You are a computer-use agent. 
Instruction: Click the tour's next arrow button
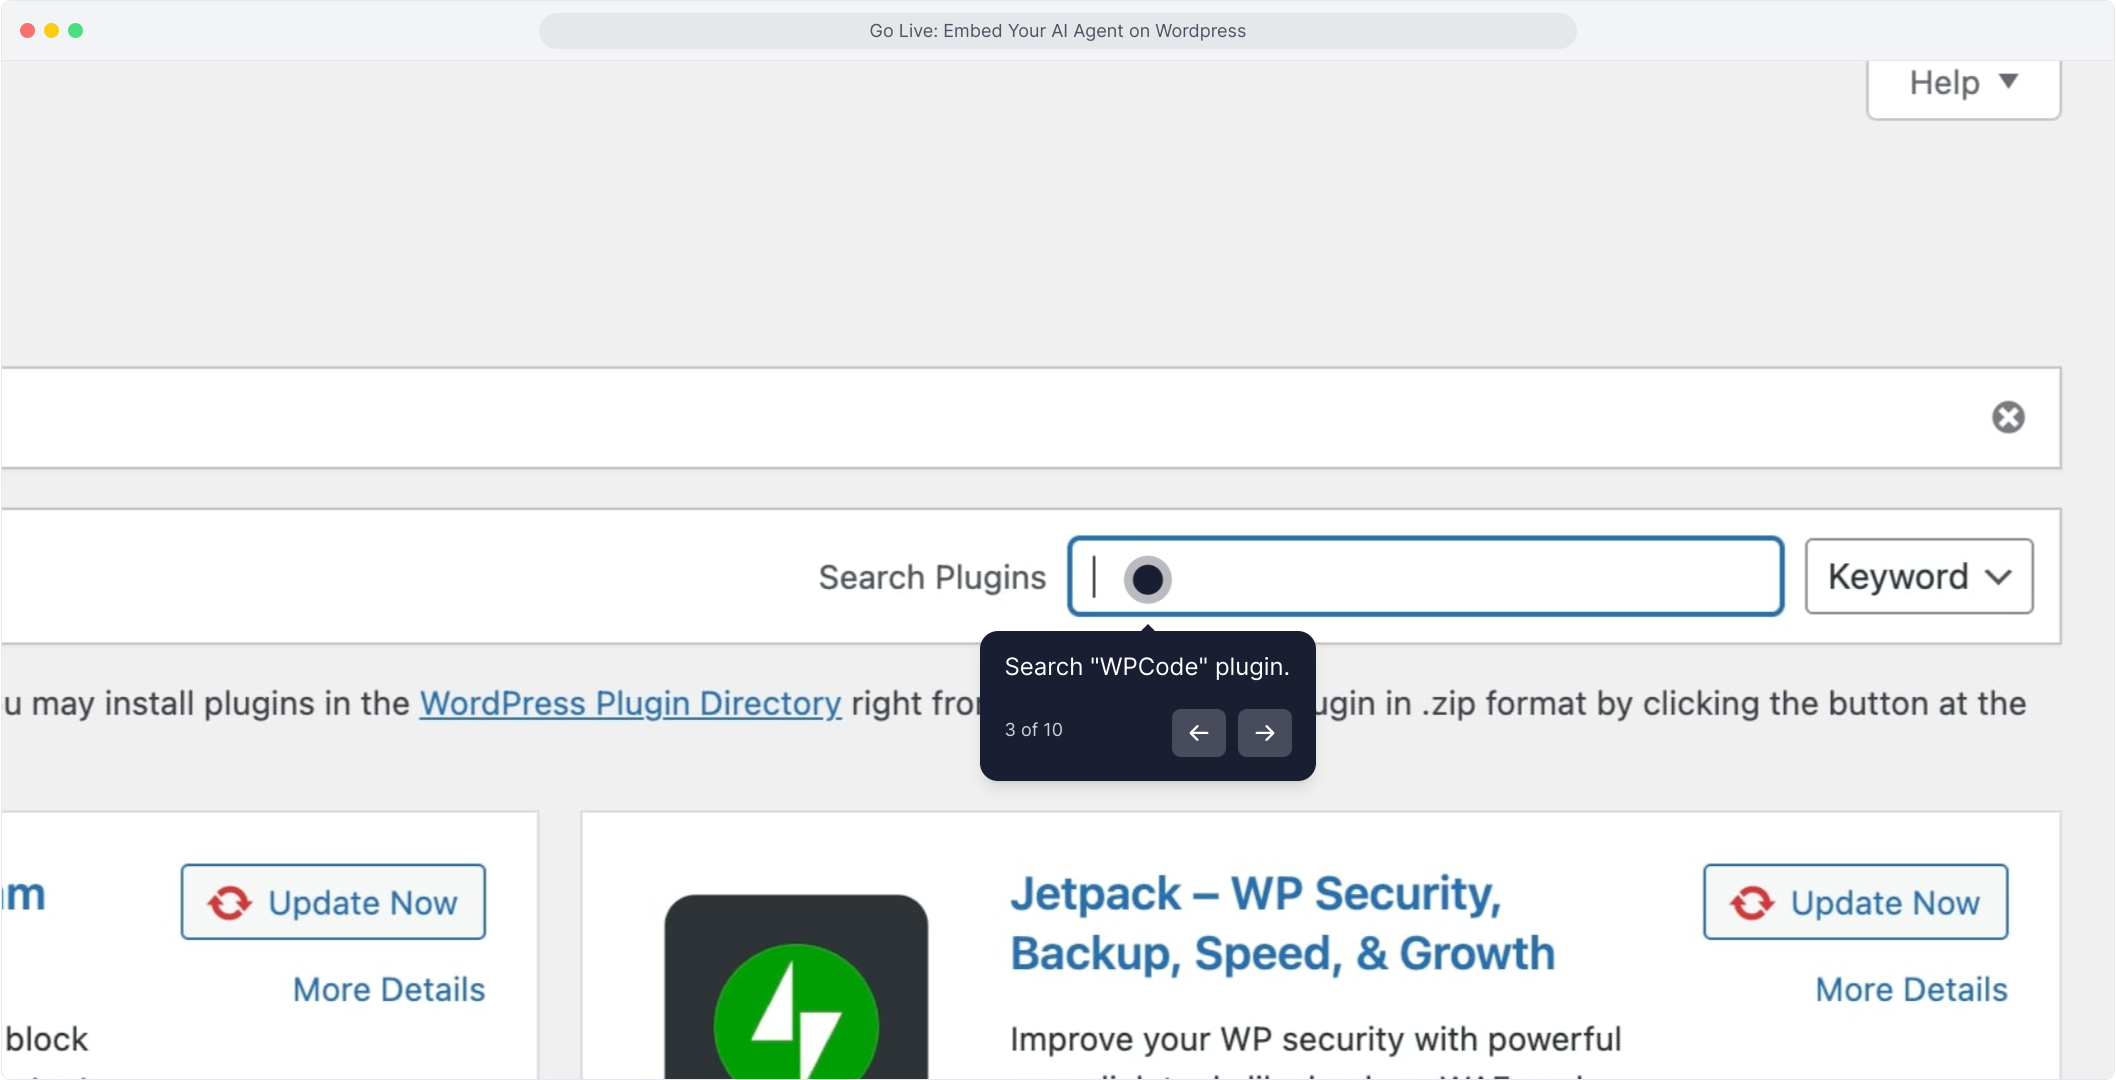[x=1264, y=733]
